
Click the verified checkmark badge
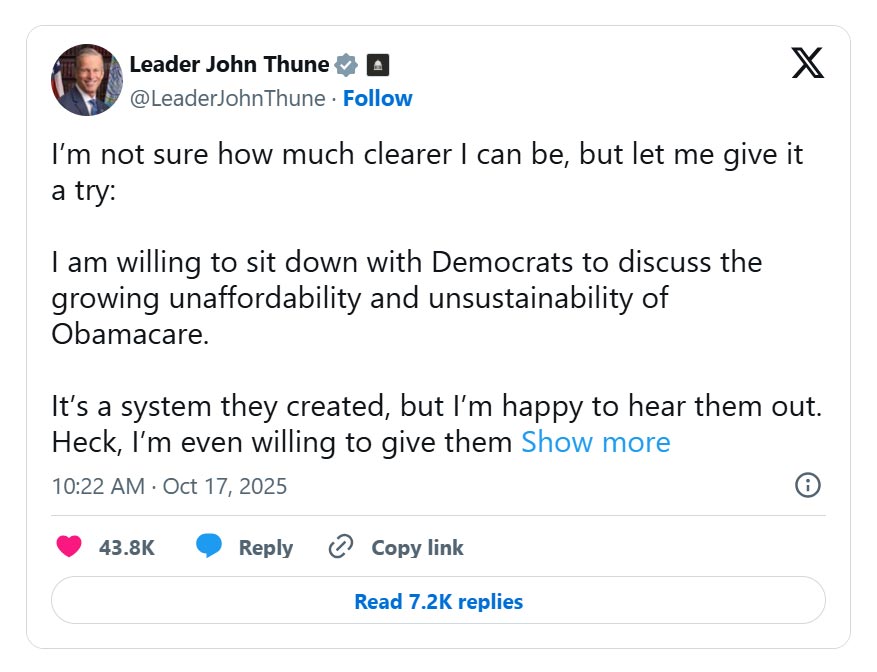point(347,65)
